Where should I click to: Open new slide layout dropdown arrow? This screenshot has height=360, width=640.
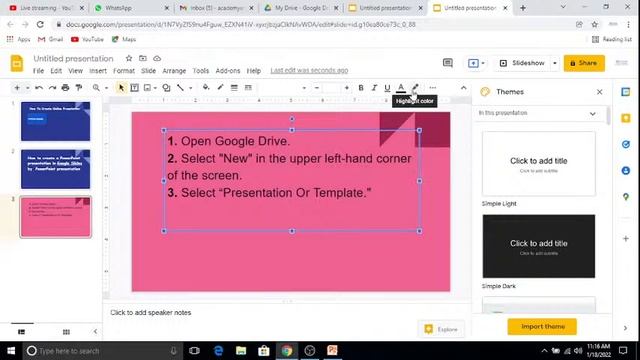point(27,88)
